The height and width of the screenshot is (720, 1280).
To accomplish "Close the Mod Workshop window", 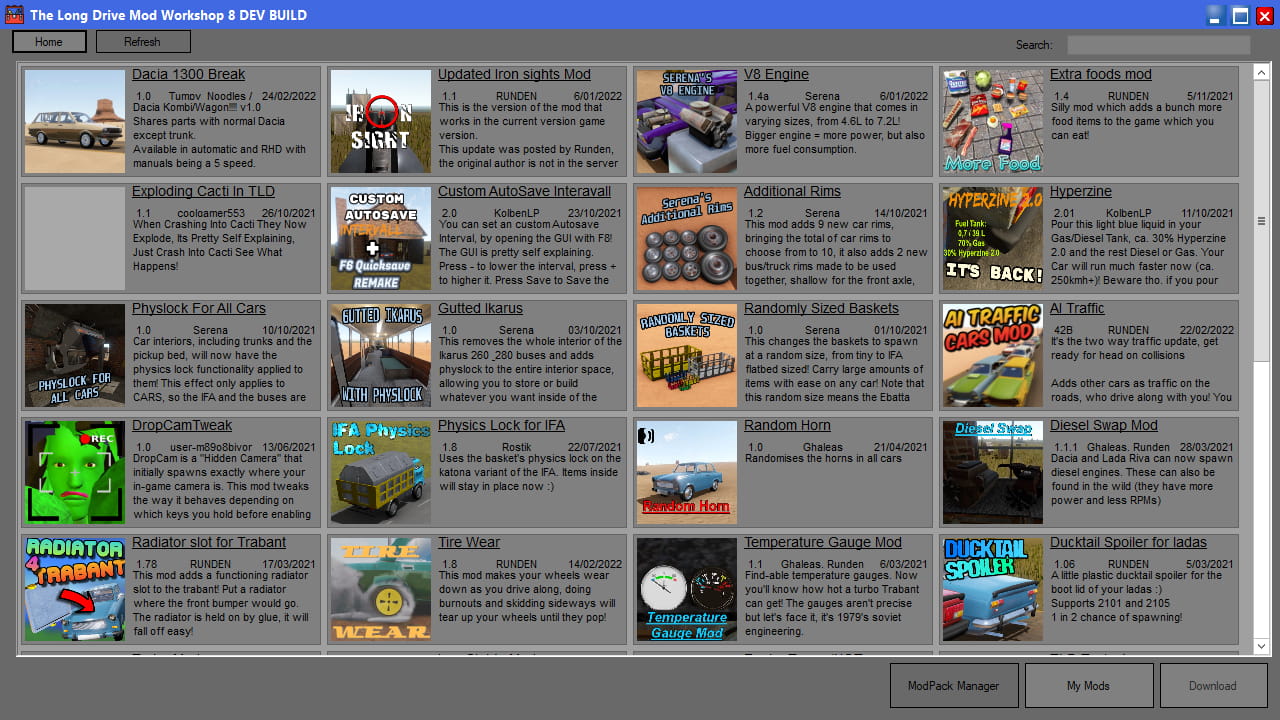I will coord(1264,15).
